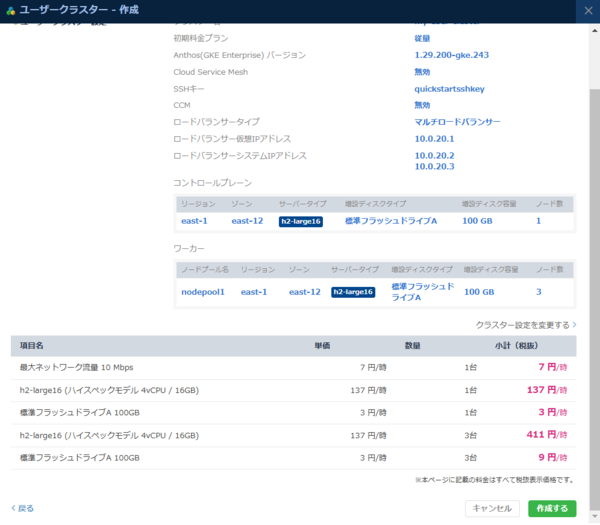Click the 項目名 column header
600x525 pixels.
32,345
